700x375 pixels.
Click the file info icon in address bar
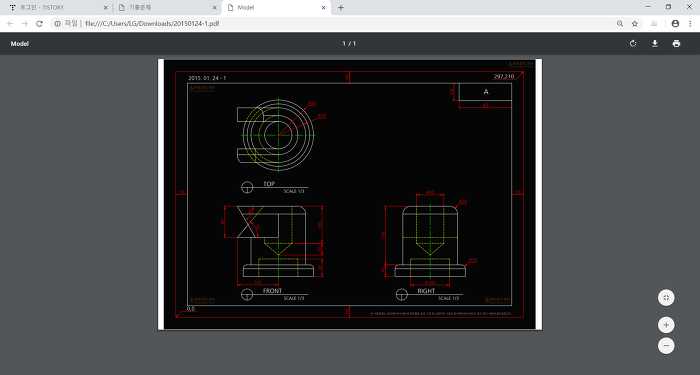click(58, 24)
